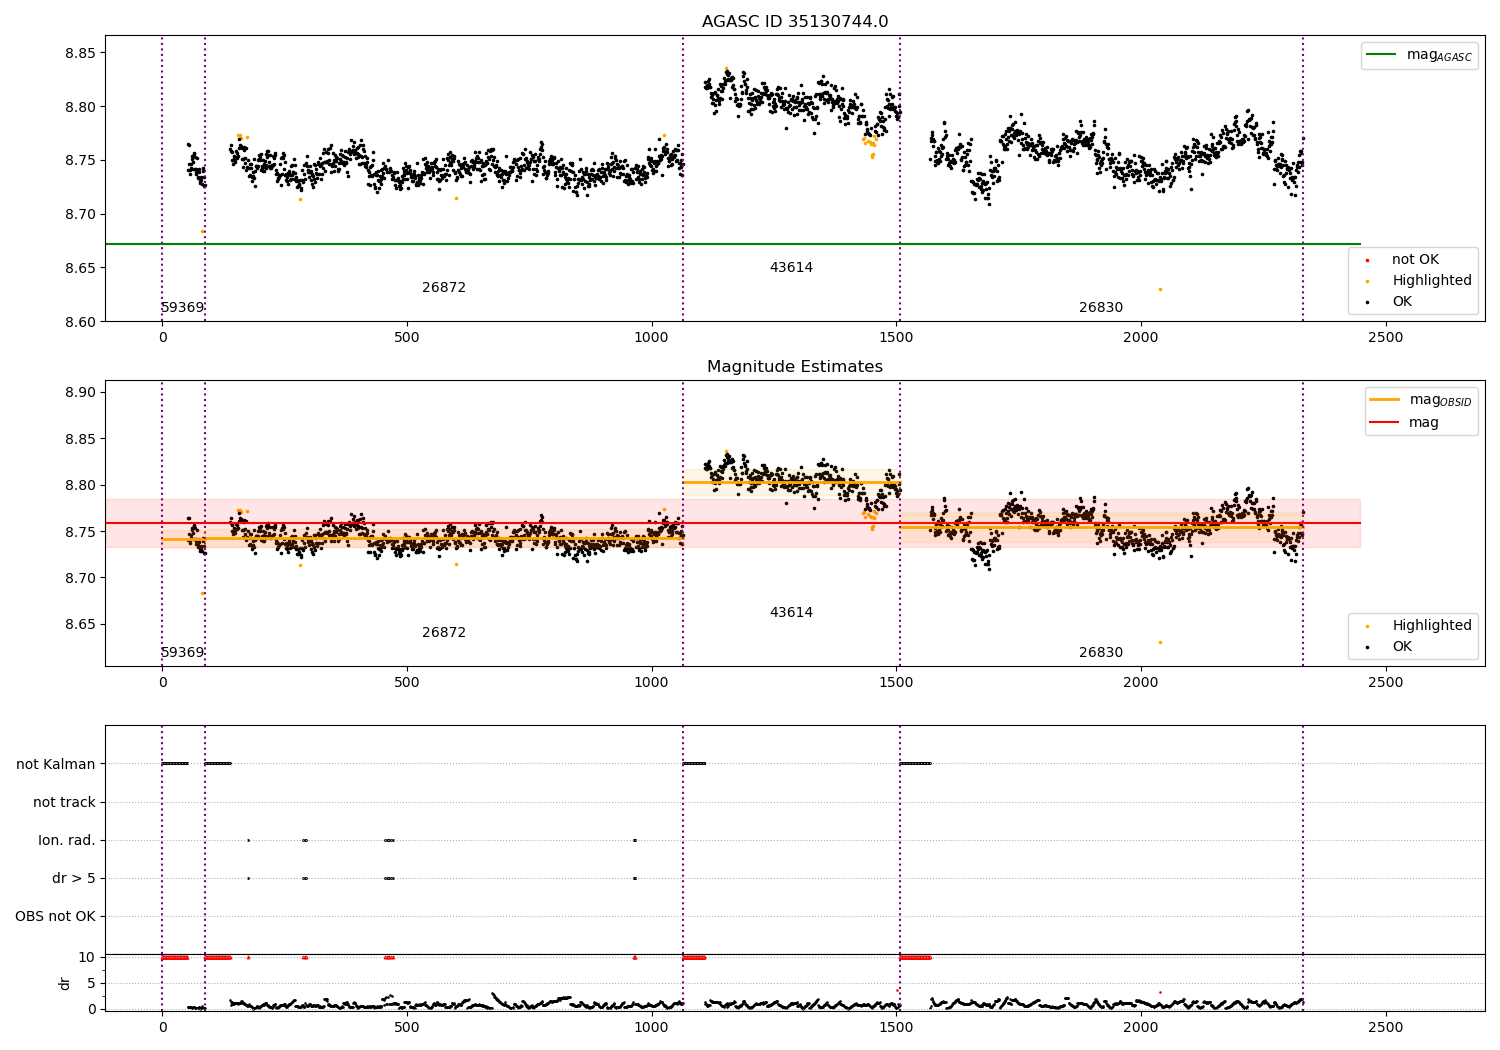Click obsid label 43614 in the middle plot
This screenshot has height=1050, width=1500.
791,613
